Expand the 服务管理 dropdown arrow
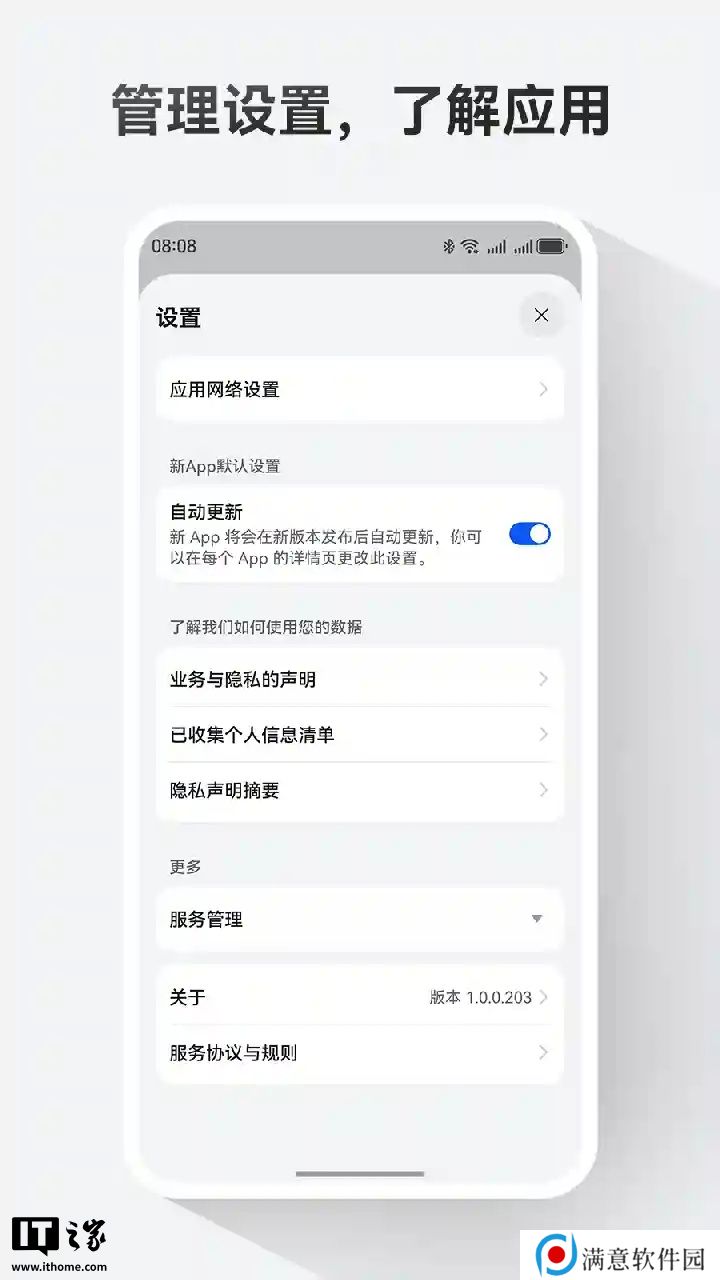 click(x=537, y=919)
